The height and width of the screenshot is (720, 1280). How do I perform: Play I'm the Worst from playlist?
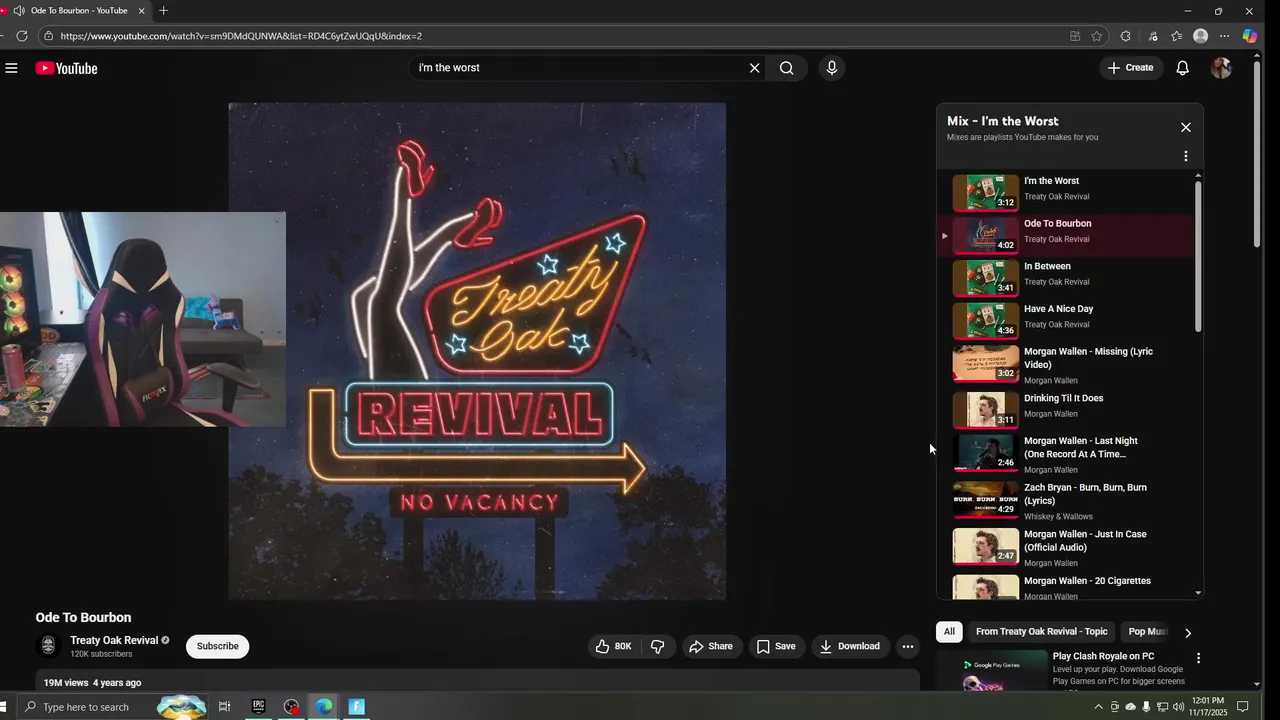pos(1066,193)
